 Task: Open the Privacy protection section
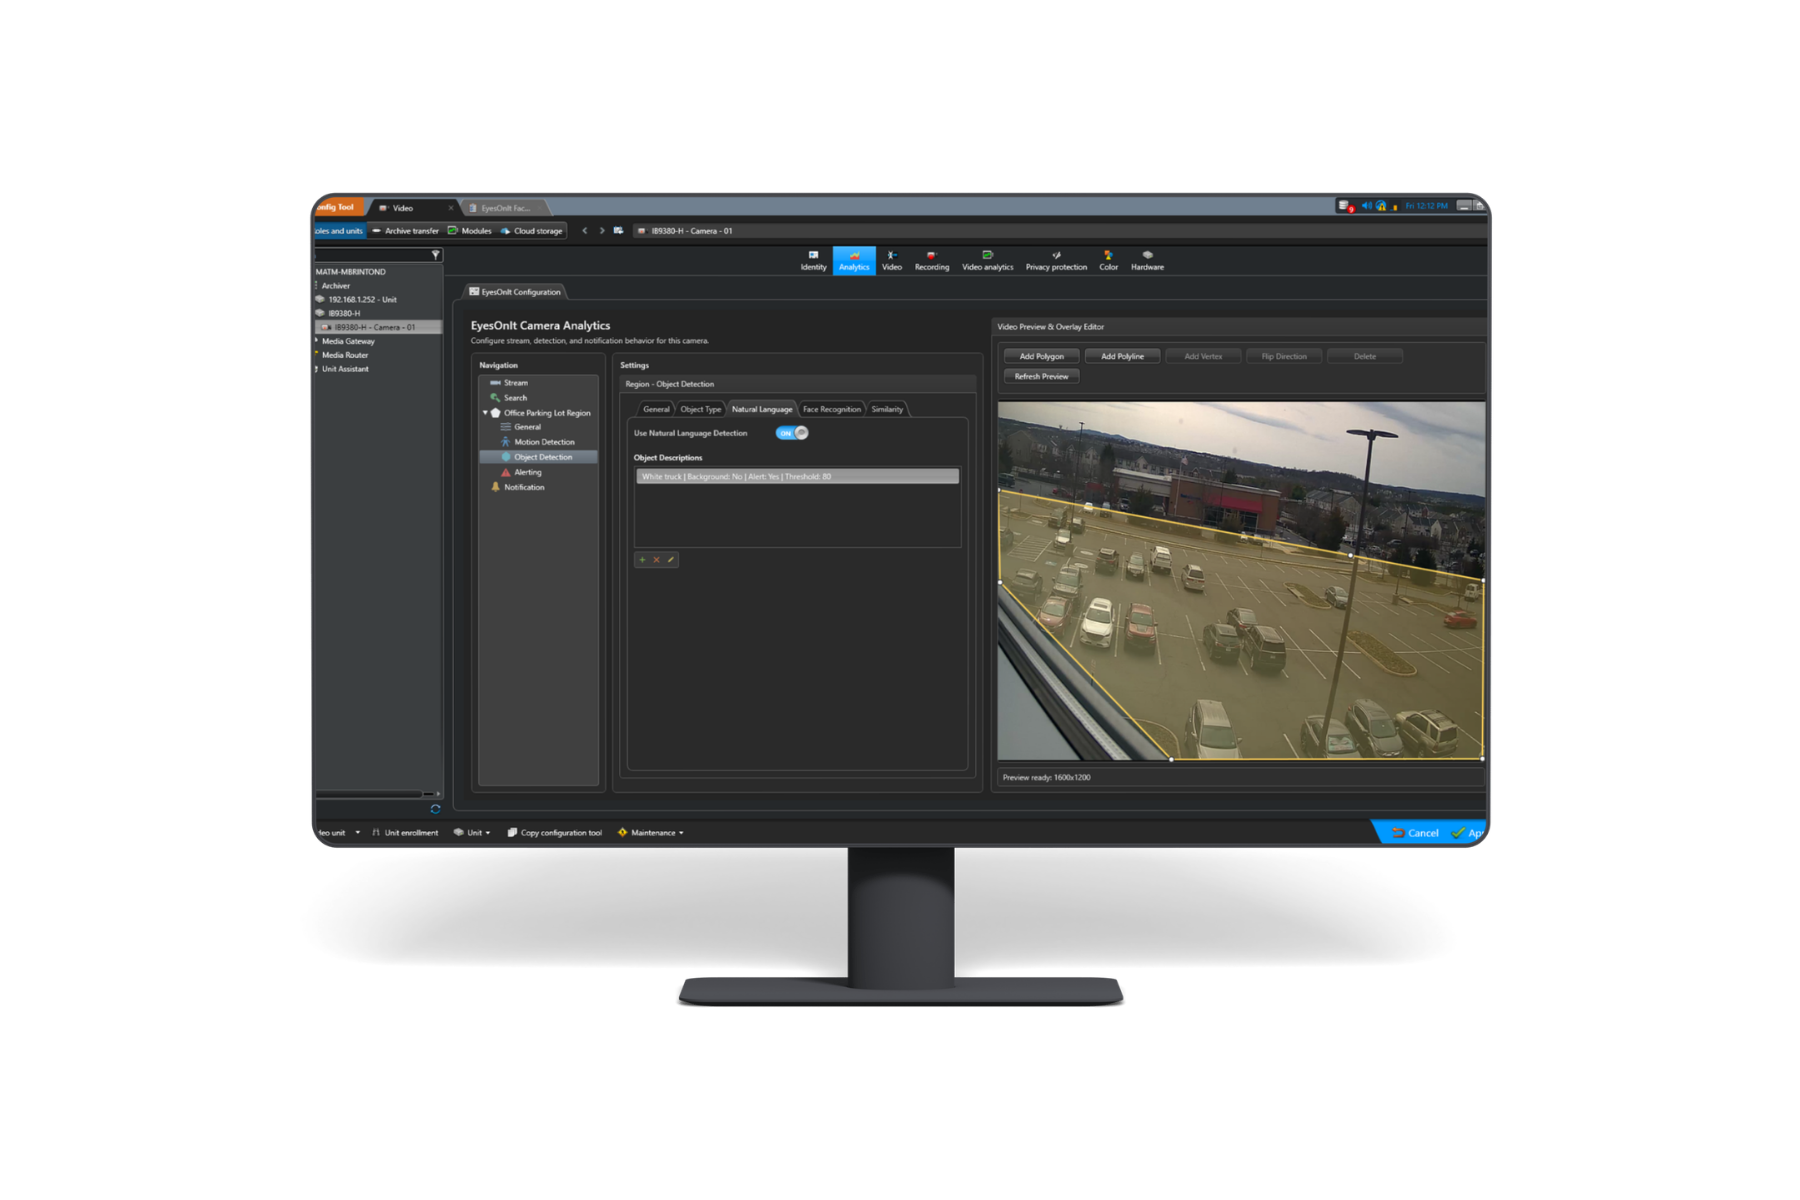coord(1055,260)
